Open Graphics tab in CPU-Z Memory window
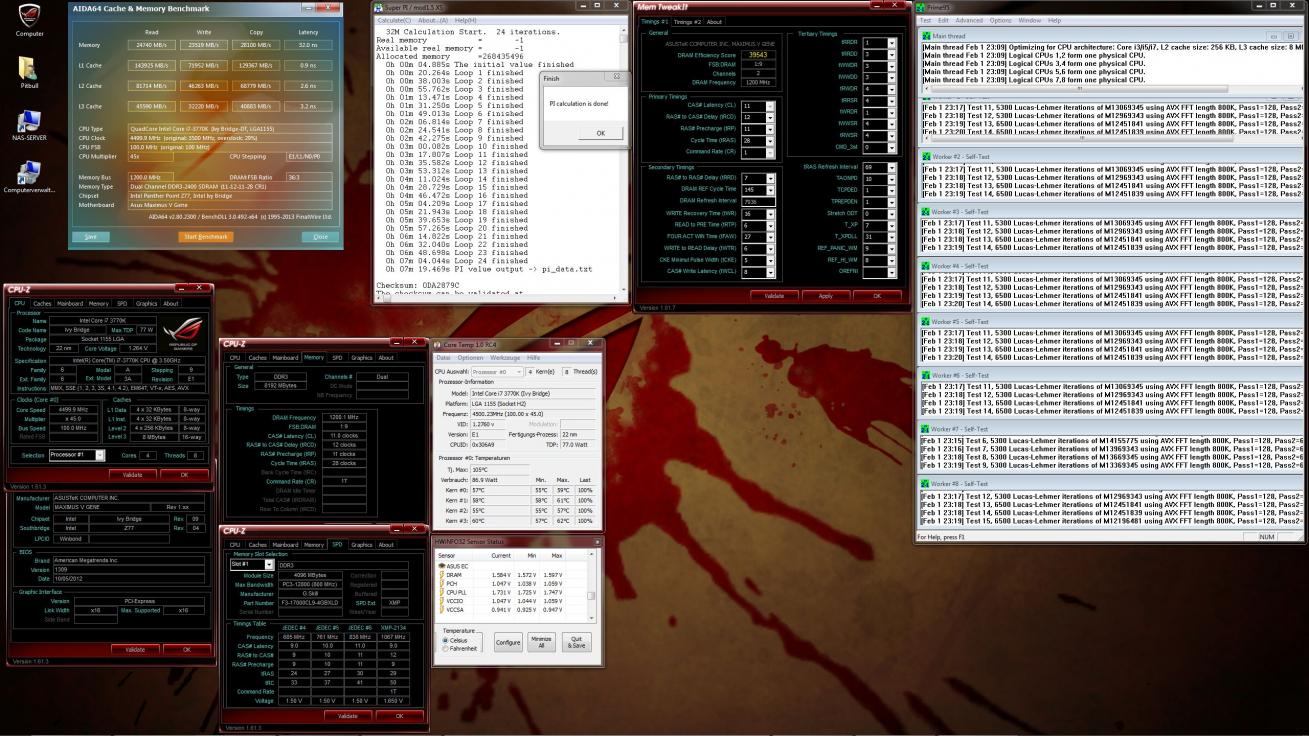 362,357
